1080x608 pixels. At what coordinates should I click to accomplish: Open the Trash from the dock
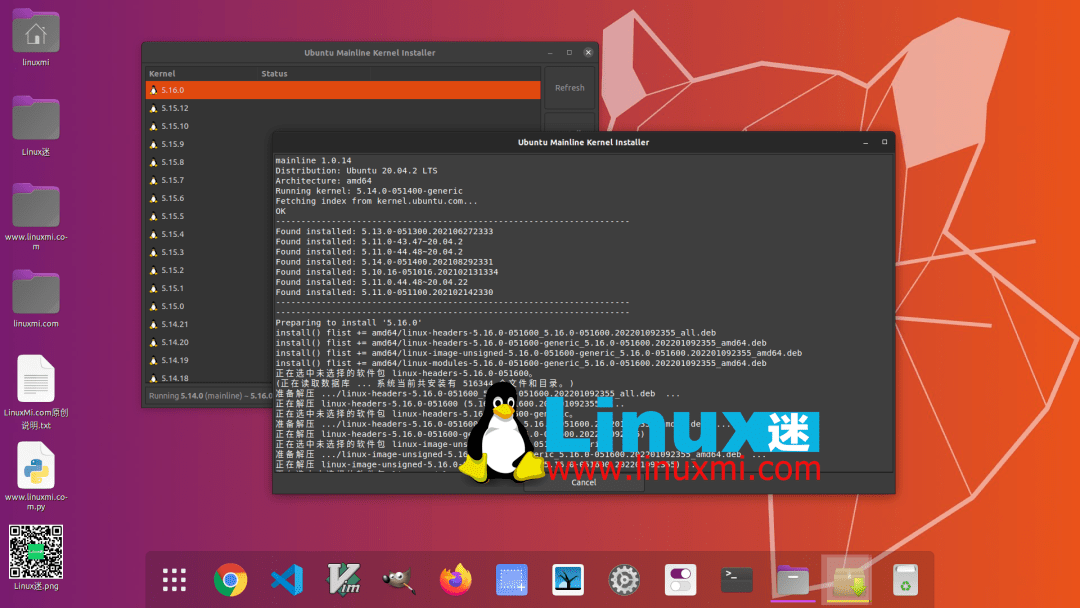point(903,580)
